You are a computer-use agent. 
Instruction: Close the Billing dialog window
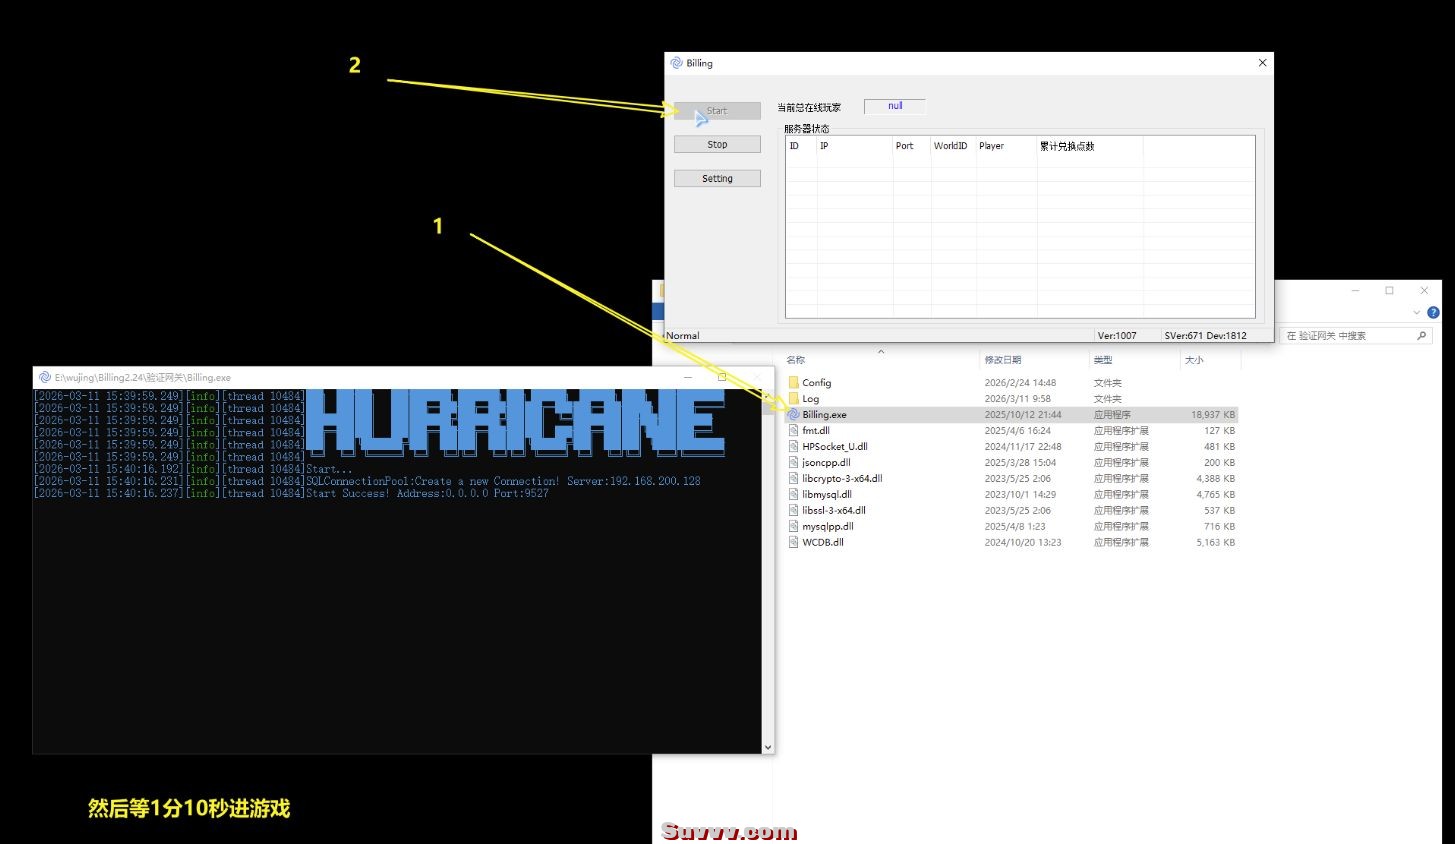1262,63
